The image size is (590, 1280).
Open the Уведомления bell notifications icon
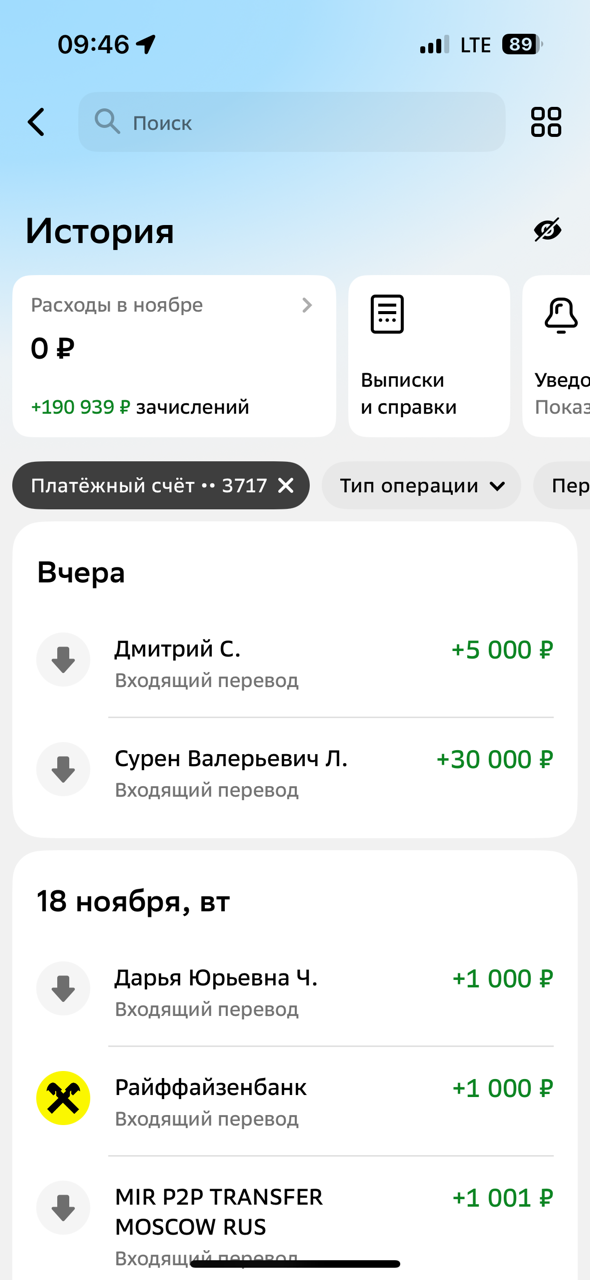560,313
